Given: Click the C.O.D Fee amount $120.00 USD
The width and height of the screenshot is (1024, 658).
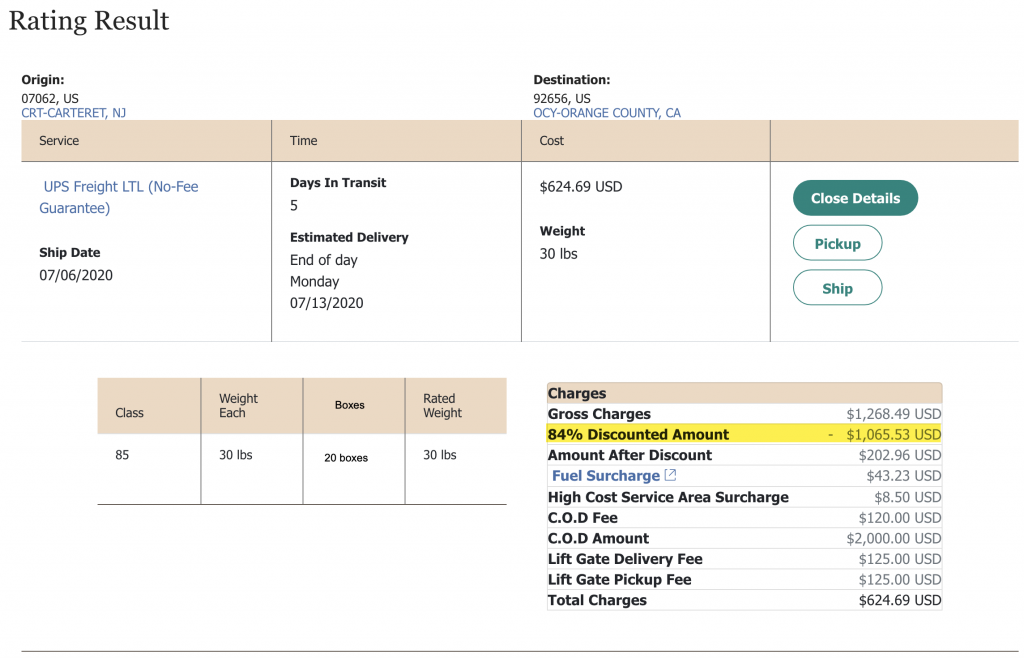Looking at the screenshot, I should [x=899, y=518].
